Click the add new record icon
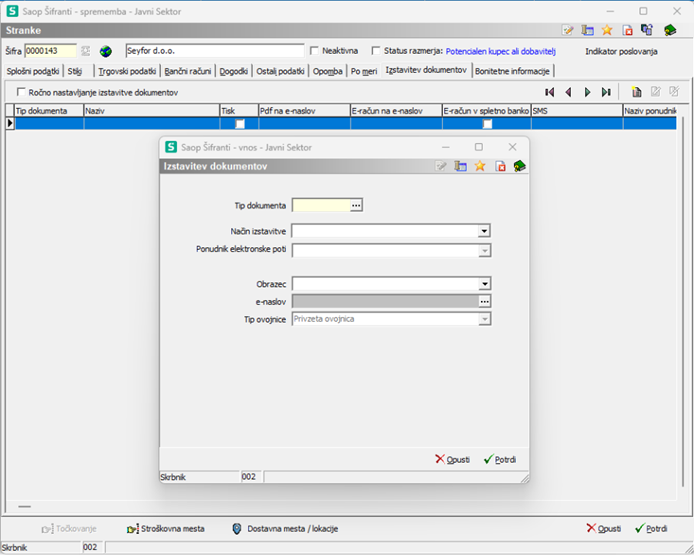694x556 pixels. 636,92
